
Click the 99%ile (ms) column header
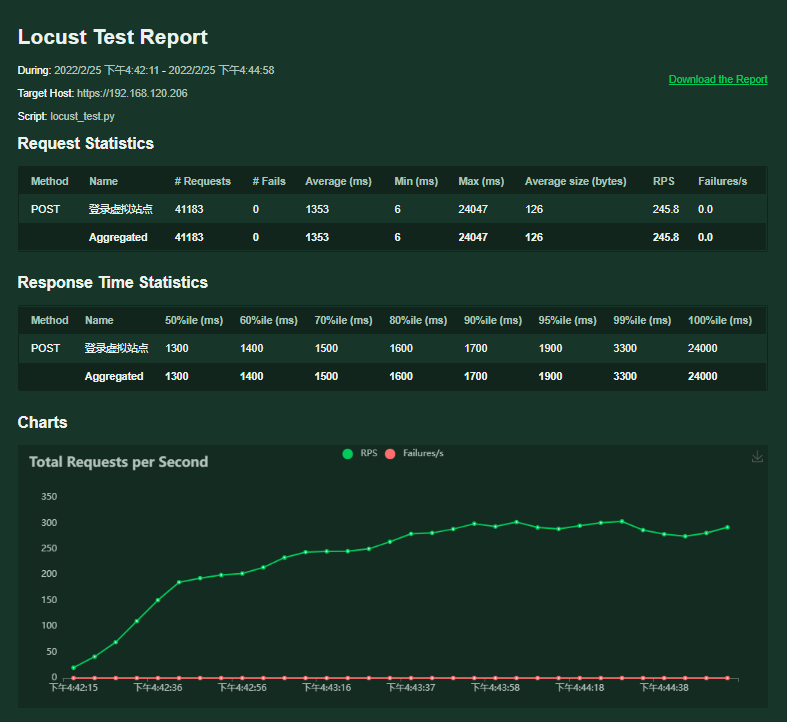[642, 320]
